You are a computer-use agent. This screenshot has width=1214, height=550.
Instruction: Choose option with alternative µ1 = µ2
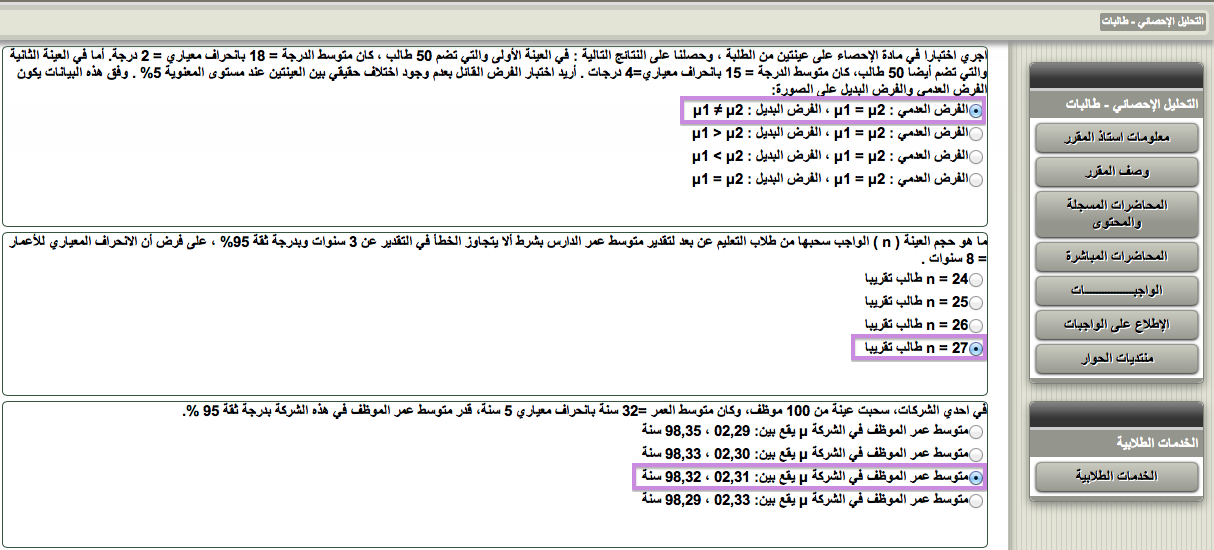tap(976, 180)
